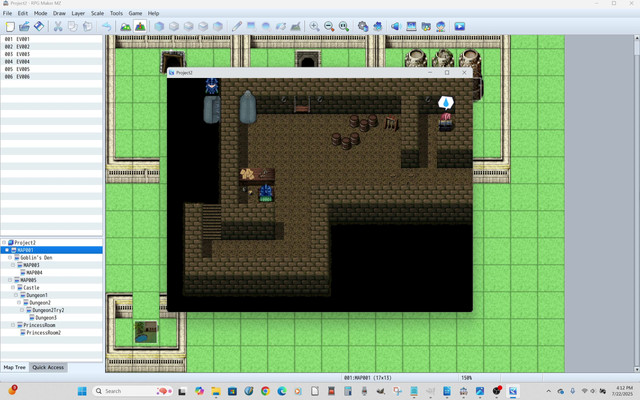Click the Zoom In magnifier icon
The height and width of the screenshot is (400, 640).
click(314, 27)
